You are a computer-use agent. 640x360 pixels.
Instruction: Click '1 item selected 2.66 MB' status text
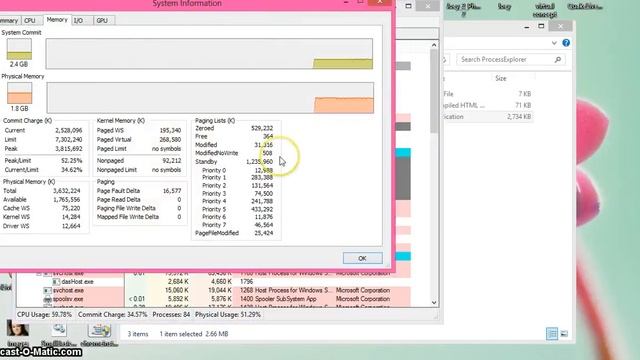tap(194, 334)
